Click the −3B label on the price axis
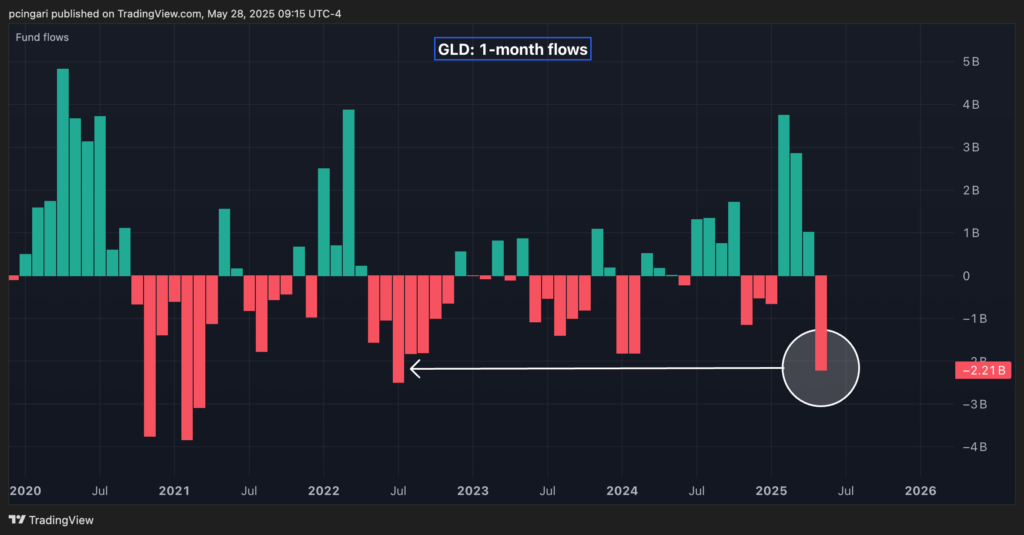1024x535 pixels. tap(974, 404)
